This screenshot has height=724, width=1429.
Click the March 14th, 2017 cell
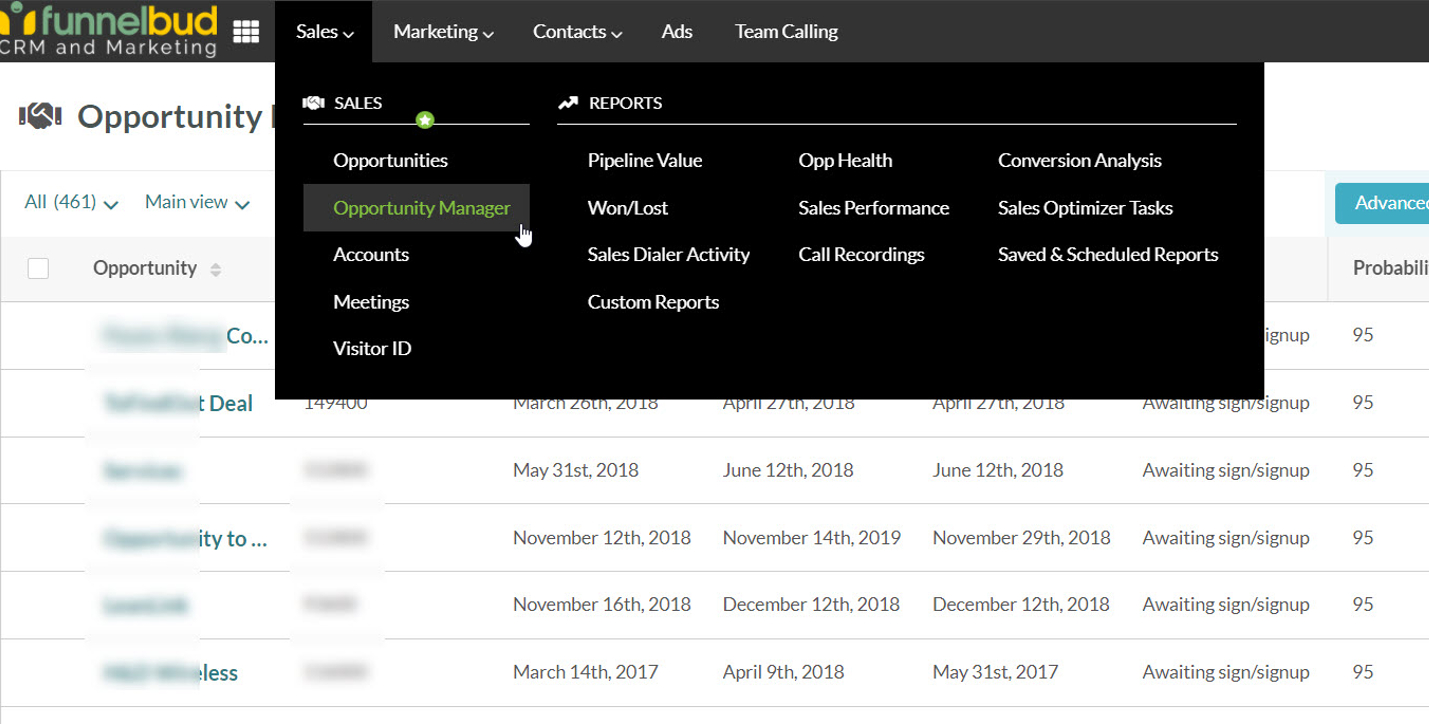[585, 672]
